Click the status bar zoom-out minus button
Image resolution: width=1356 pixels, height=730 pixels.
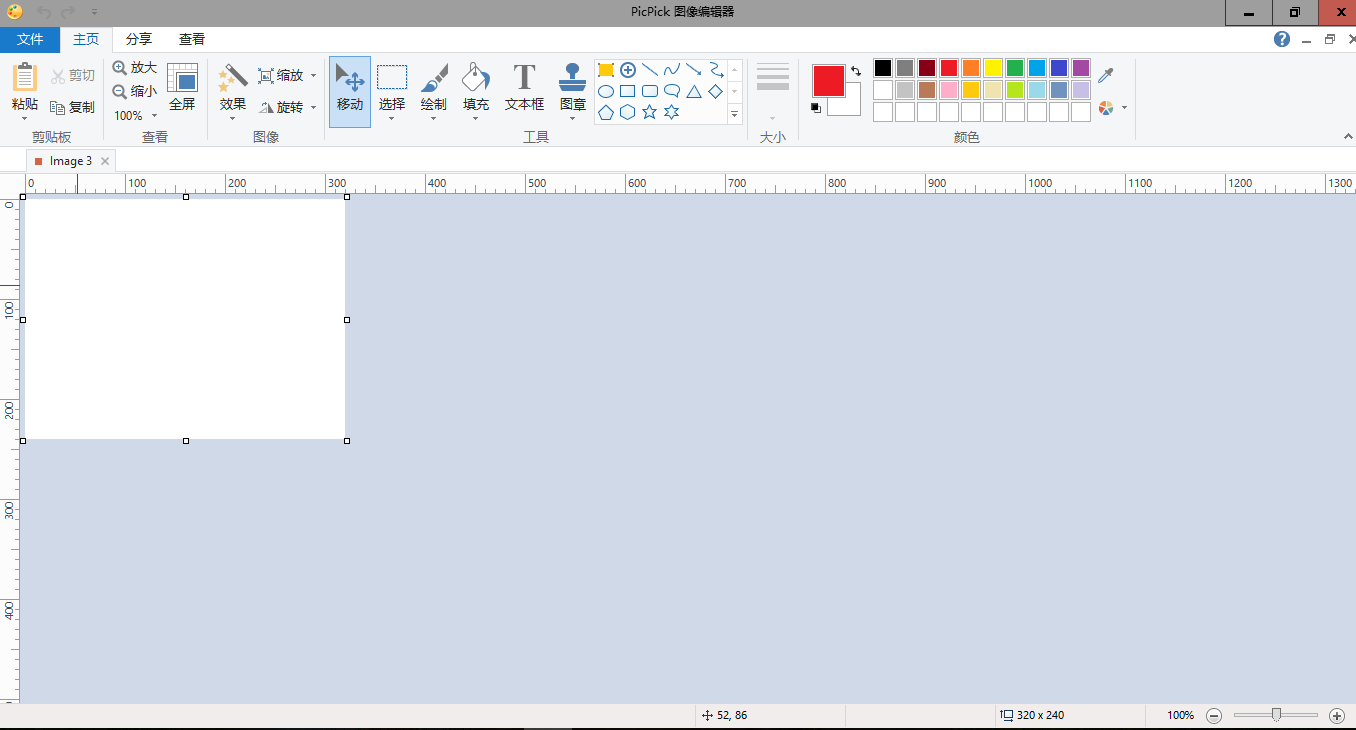(x=1214, y=715)
